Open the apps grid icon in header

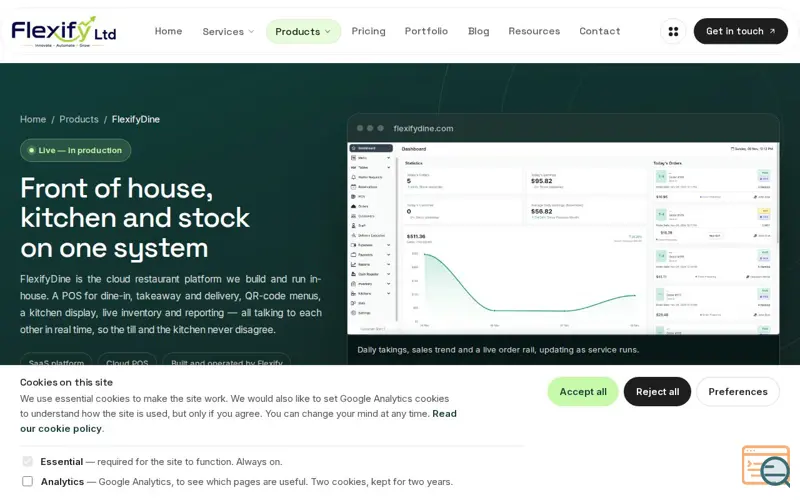[x=673, y=31]
